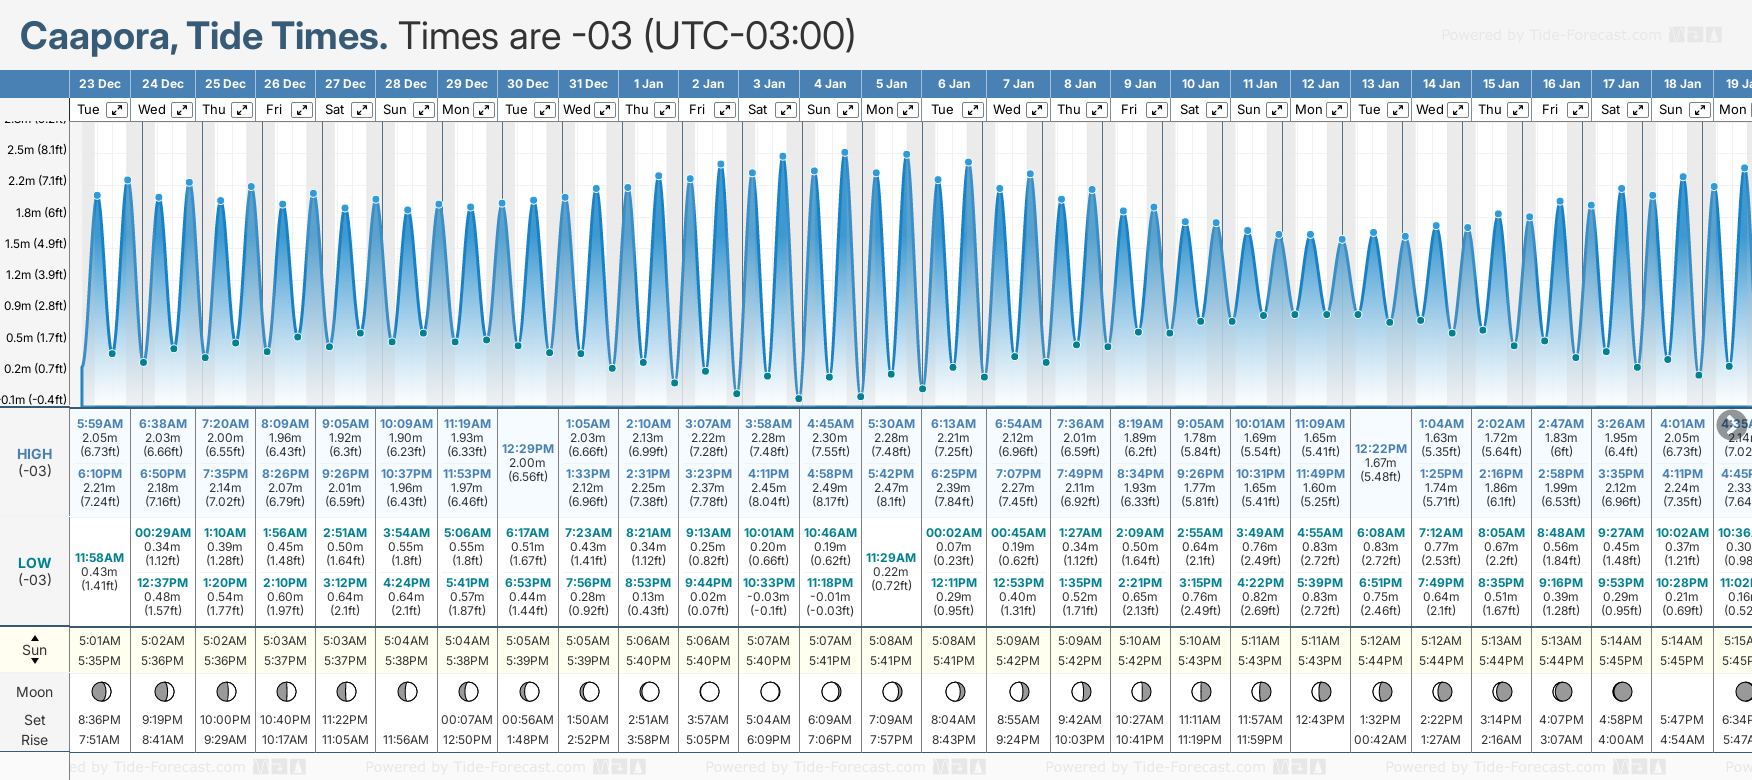1752x780 pixels.
Task: Open the enlarge icon for Thu 1 Jan
Action: click(665, 110)
